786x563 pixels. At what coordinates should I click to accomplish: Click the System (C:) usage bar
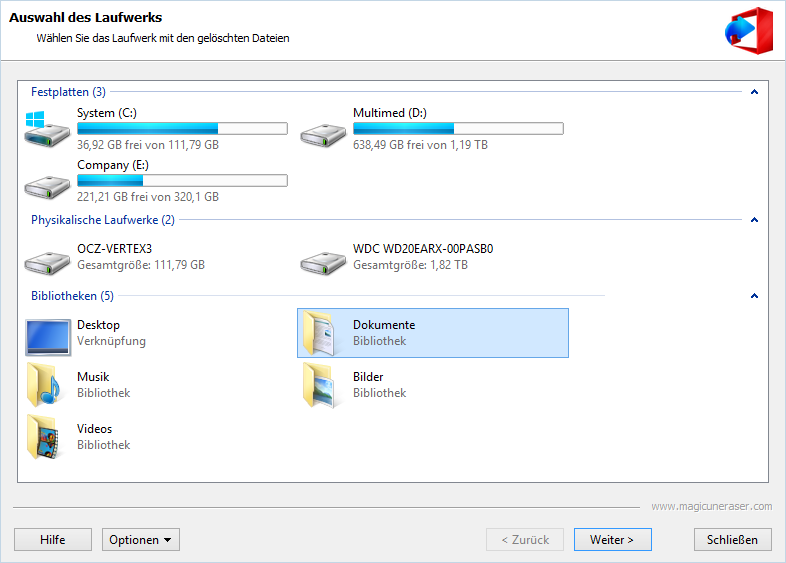pos(182,129)
